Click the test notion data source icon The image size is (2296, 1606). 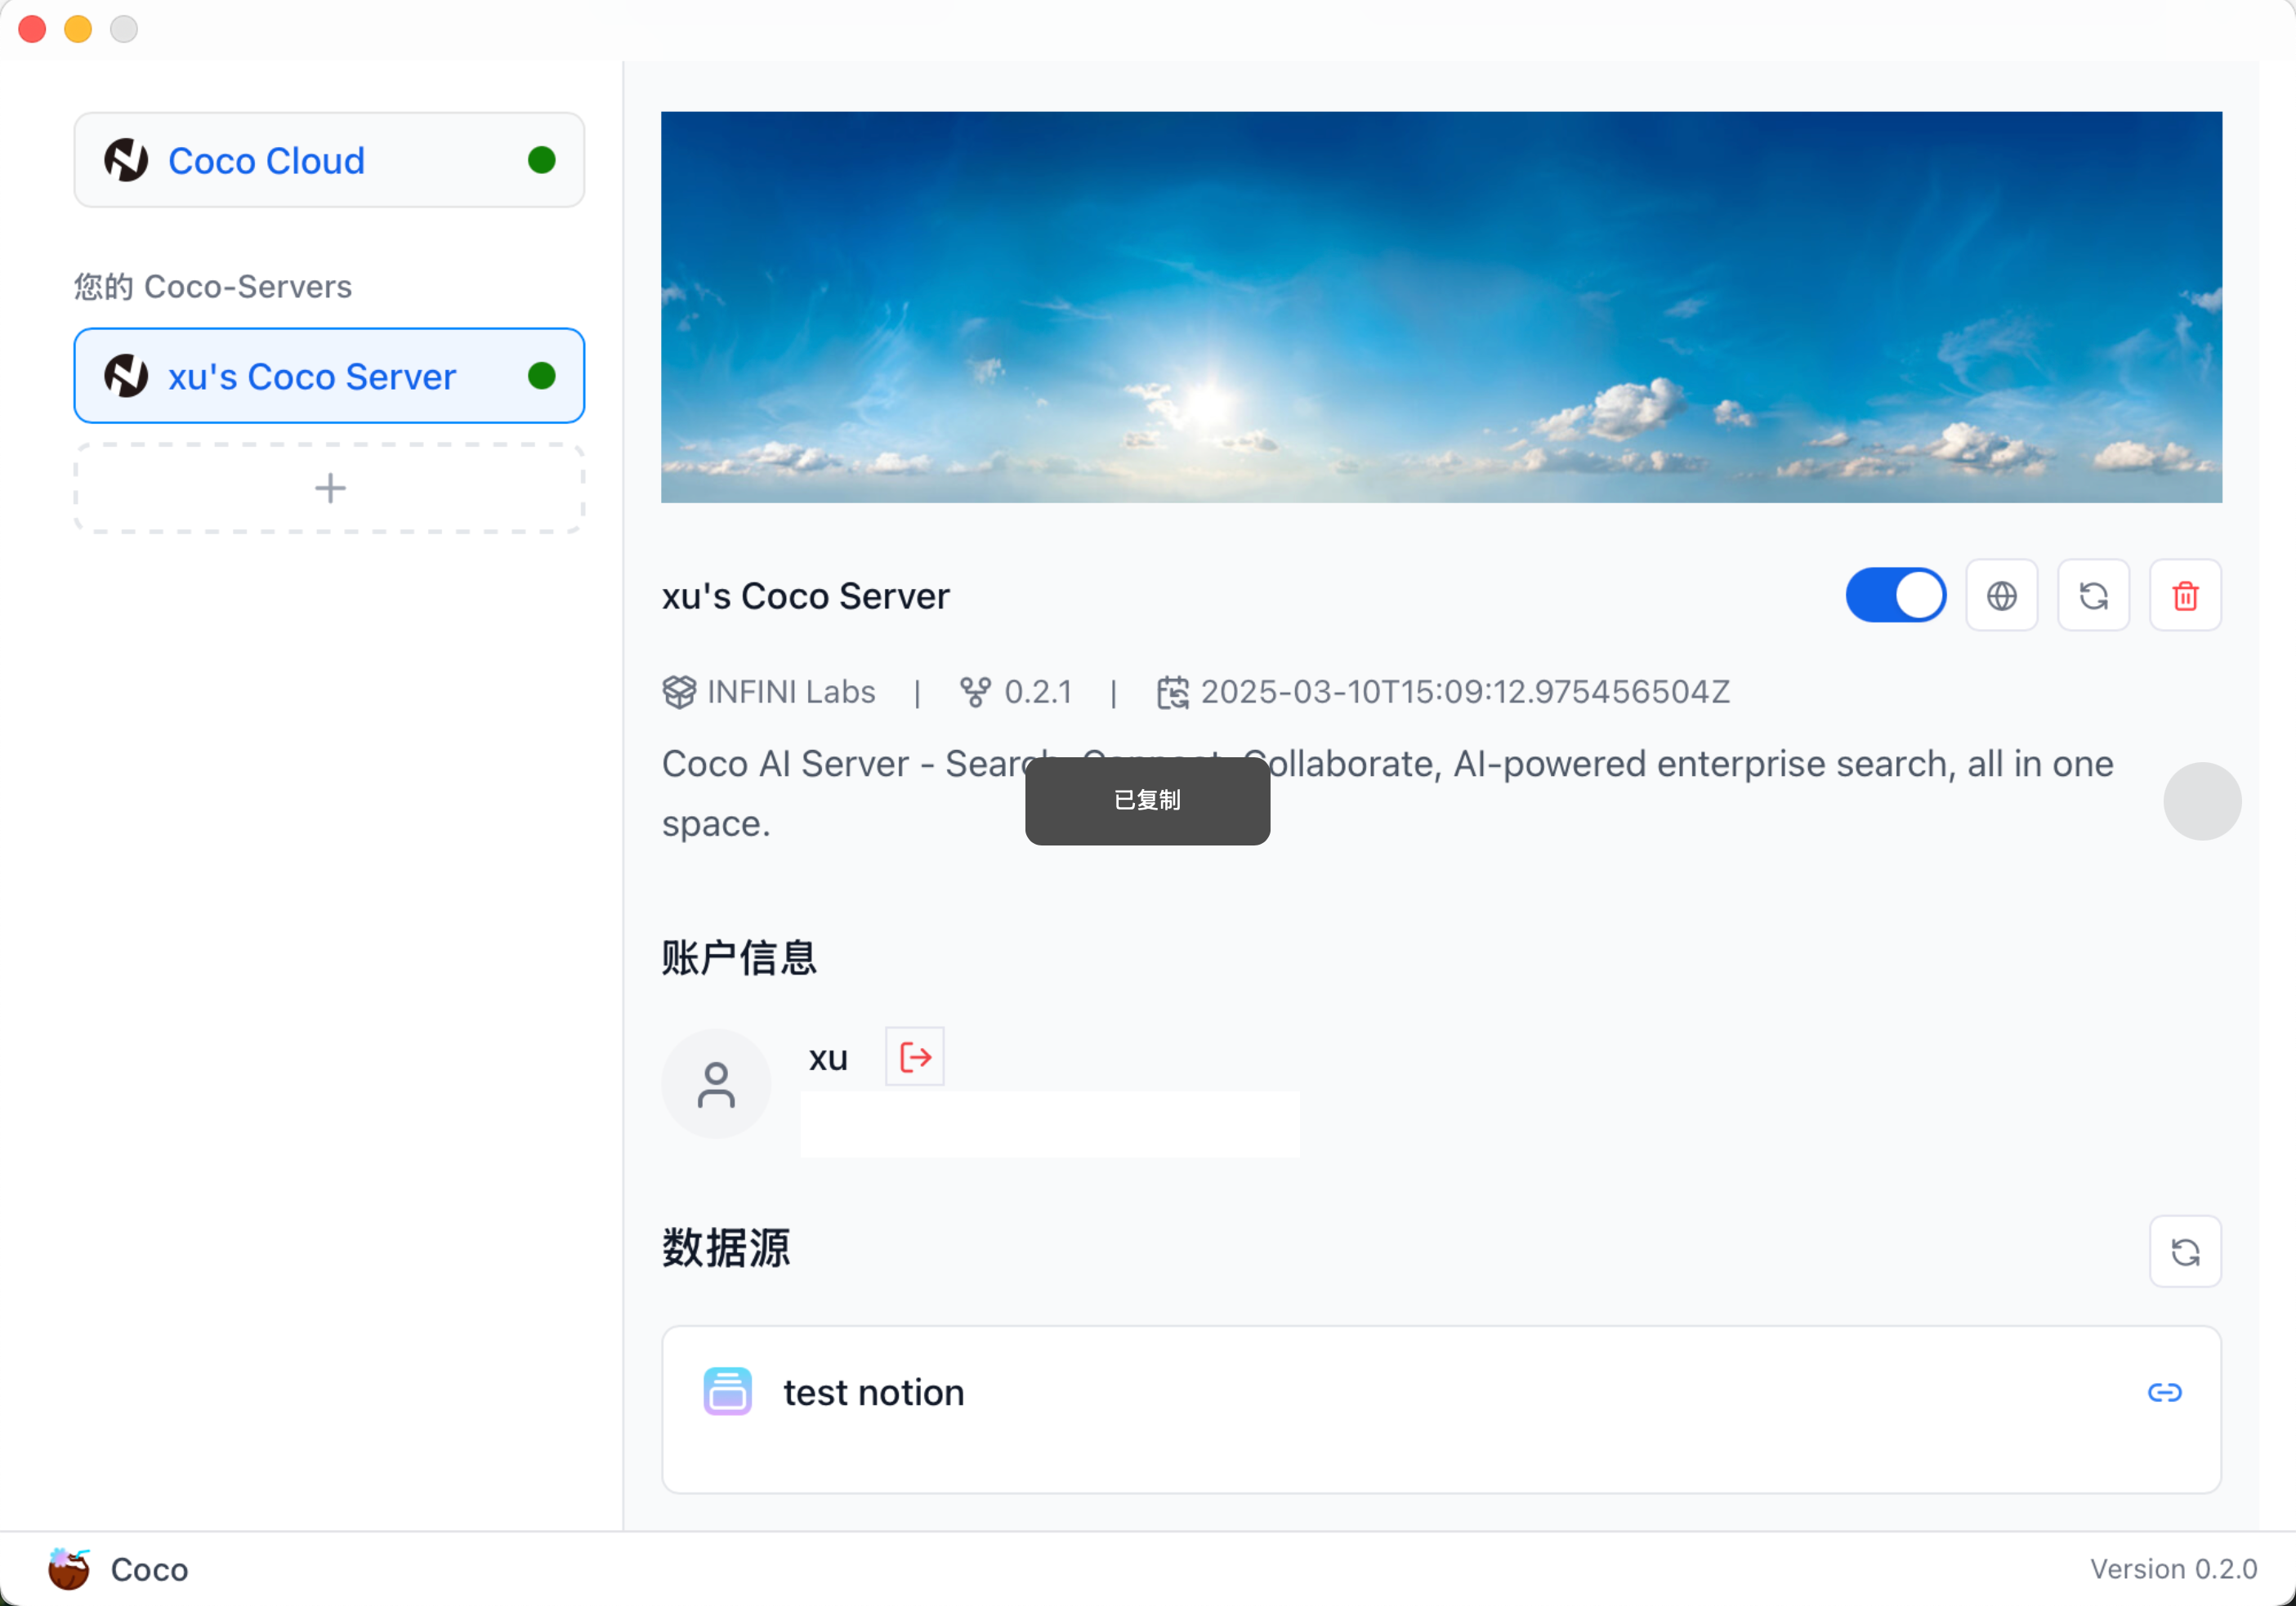coord(727,1392)
